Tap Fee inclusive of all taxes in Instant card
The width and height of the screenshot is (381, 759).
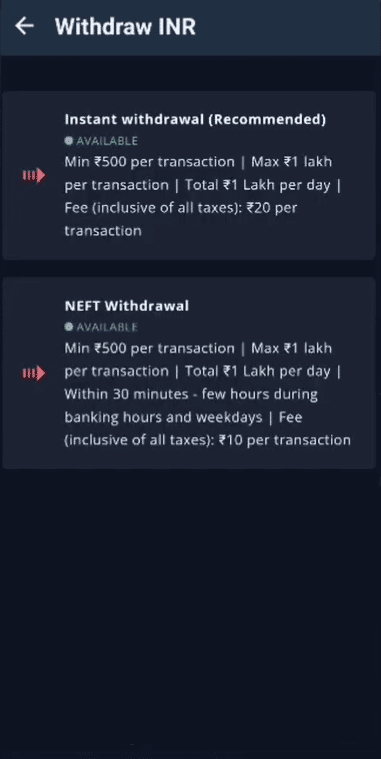153,208
